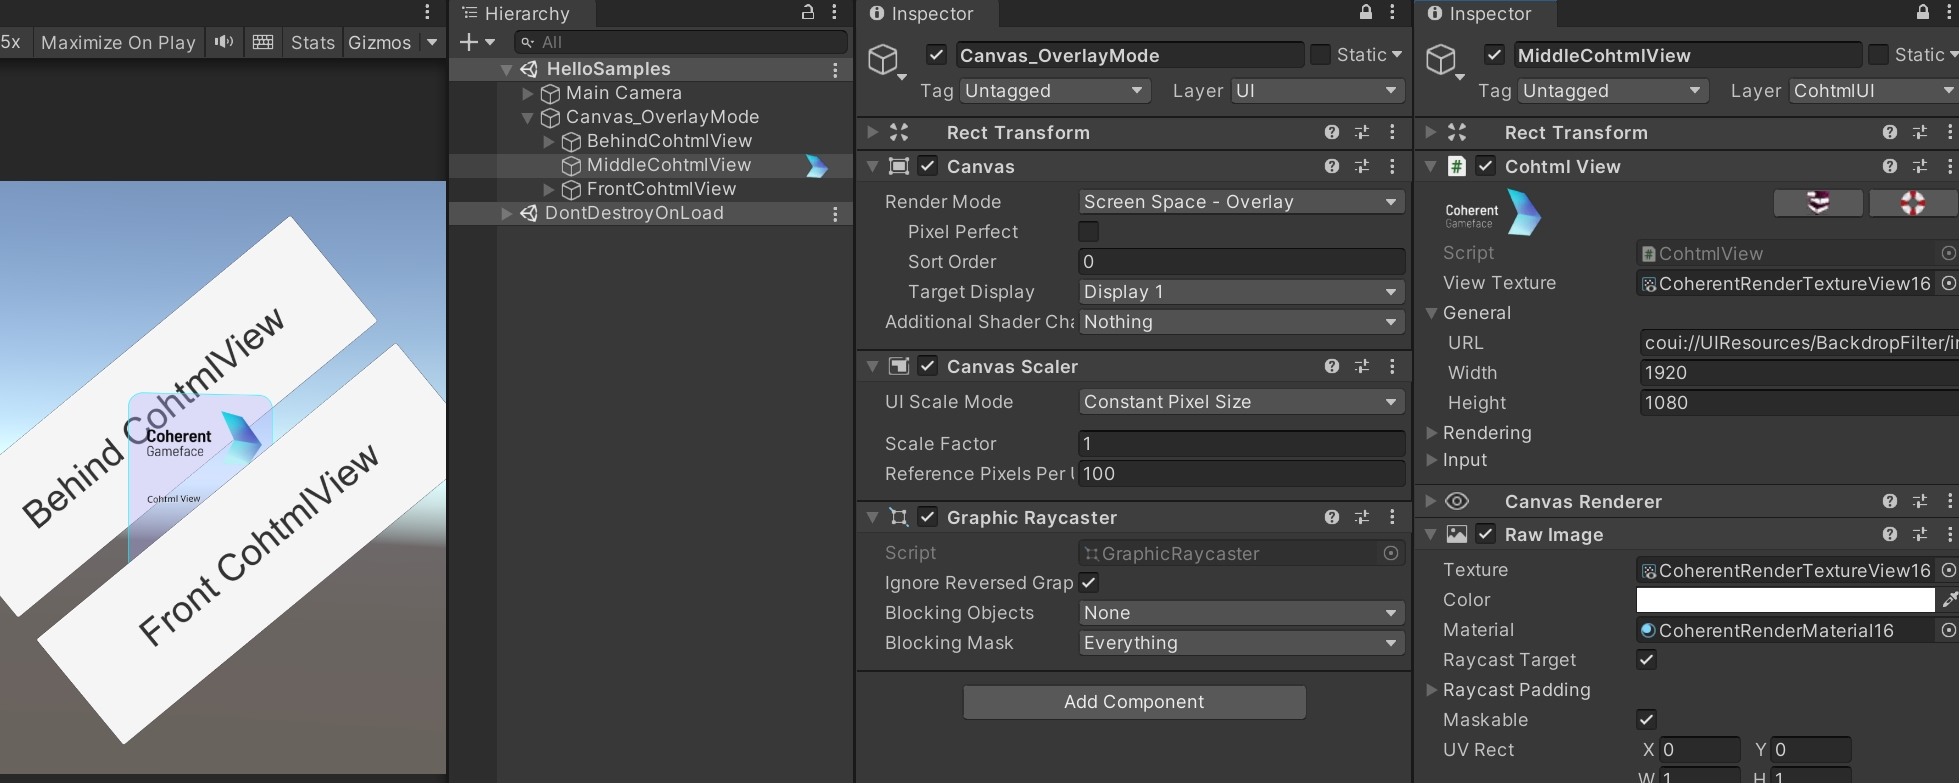
Task: Toggle Maximize On Play button
Action: coord(118,42)
